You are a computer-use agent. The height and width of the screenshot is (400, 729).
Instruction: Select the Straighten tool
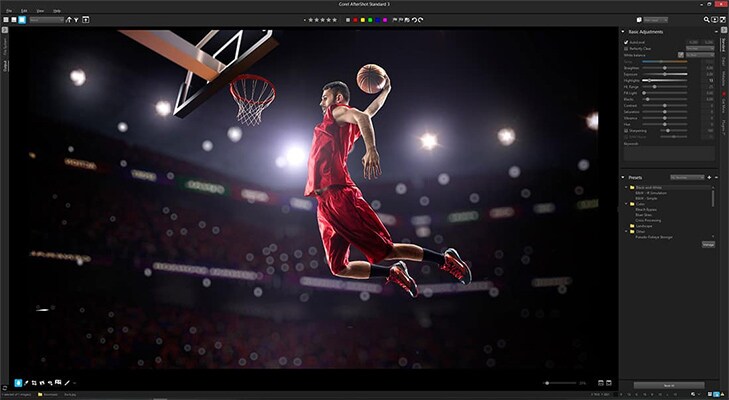click(42, 383)
